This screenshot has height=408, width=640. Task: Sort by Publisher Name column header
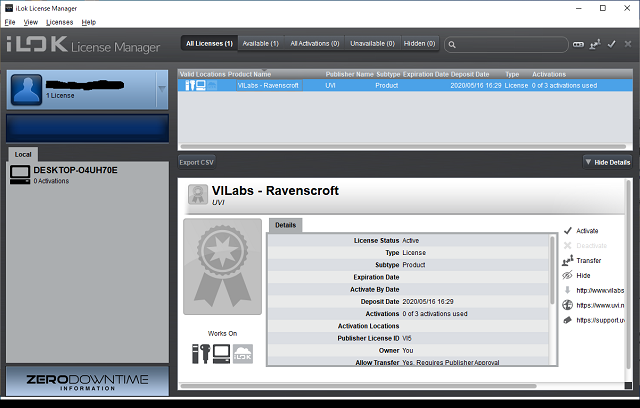(349, 74)
